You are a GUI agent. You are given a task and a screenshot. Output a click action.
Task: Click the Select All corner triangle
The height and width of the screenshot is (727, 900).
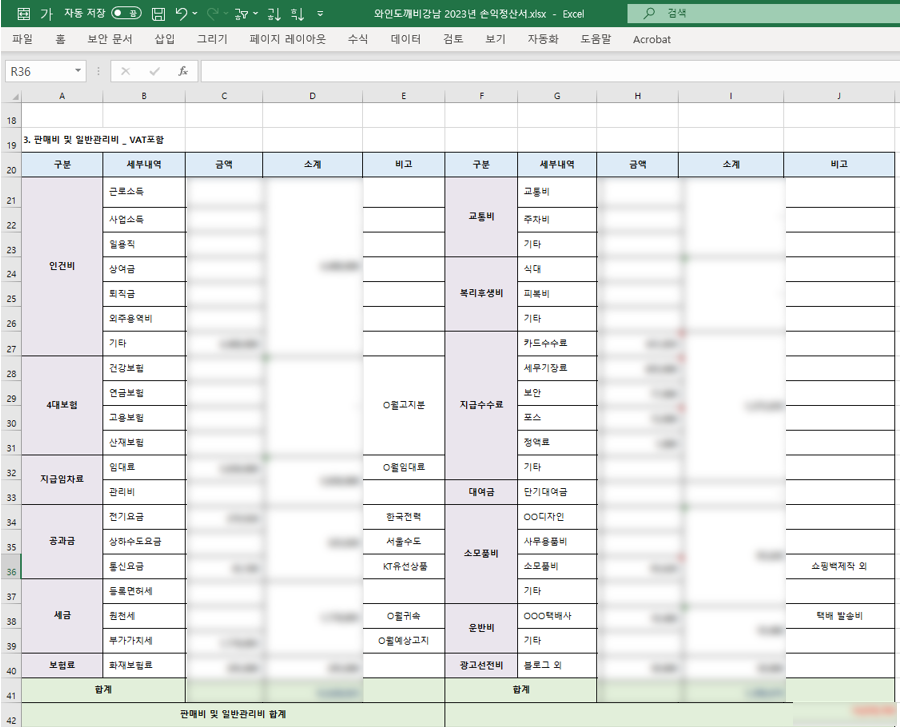click(14, 96)
